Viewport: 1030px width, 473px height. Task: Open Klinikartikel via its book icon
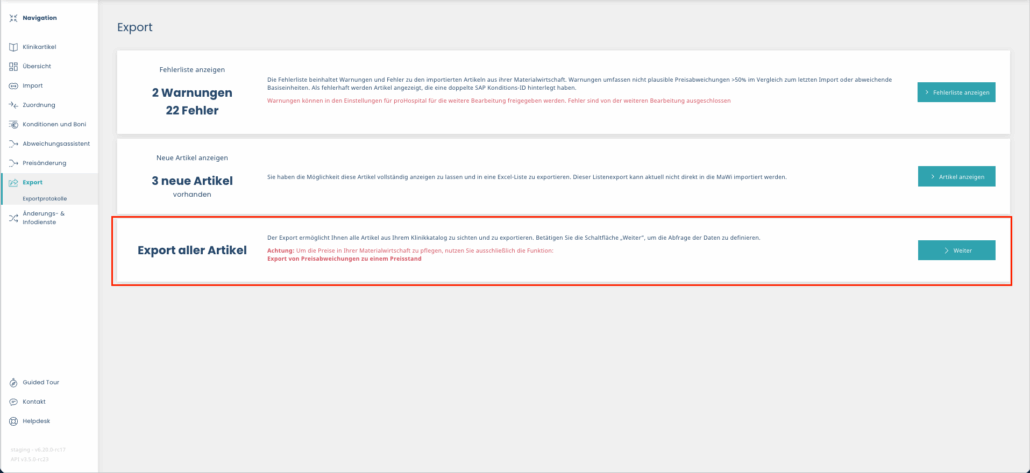pyautogui.click(x=12, y=47)
